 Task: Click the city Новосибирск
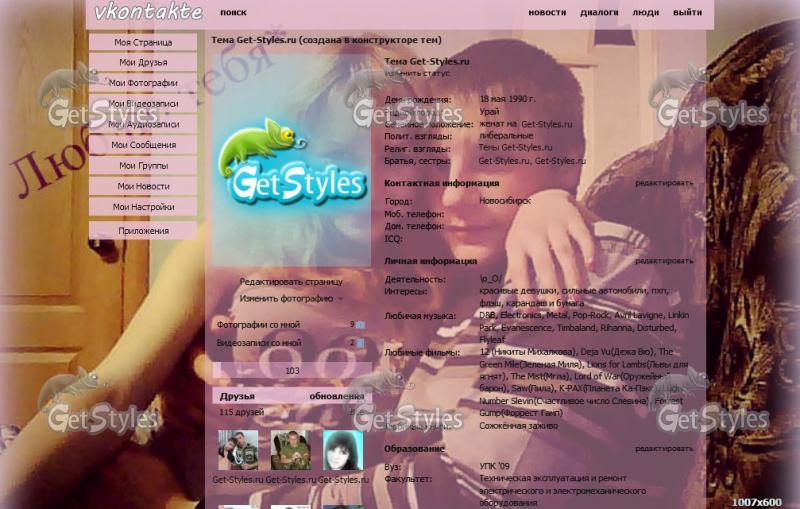[x=505, y=201]
